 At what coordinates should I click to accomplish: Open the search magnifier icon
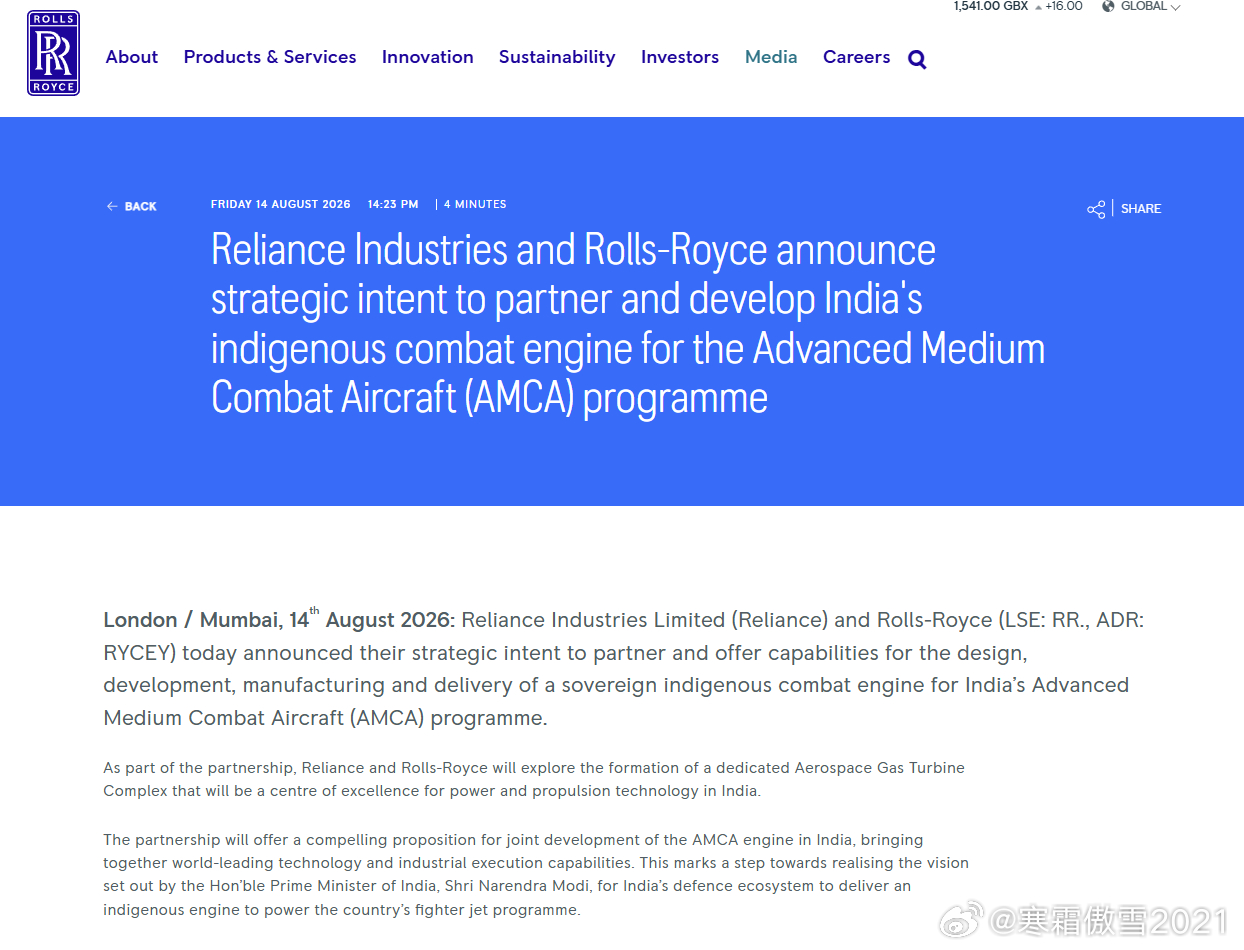(917, 59)
